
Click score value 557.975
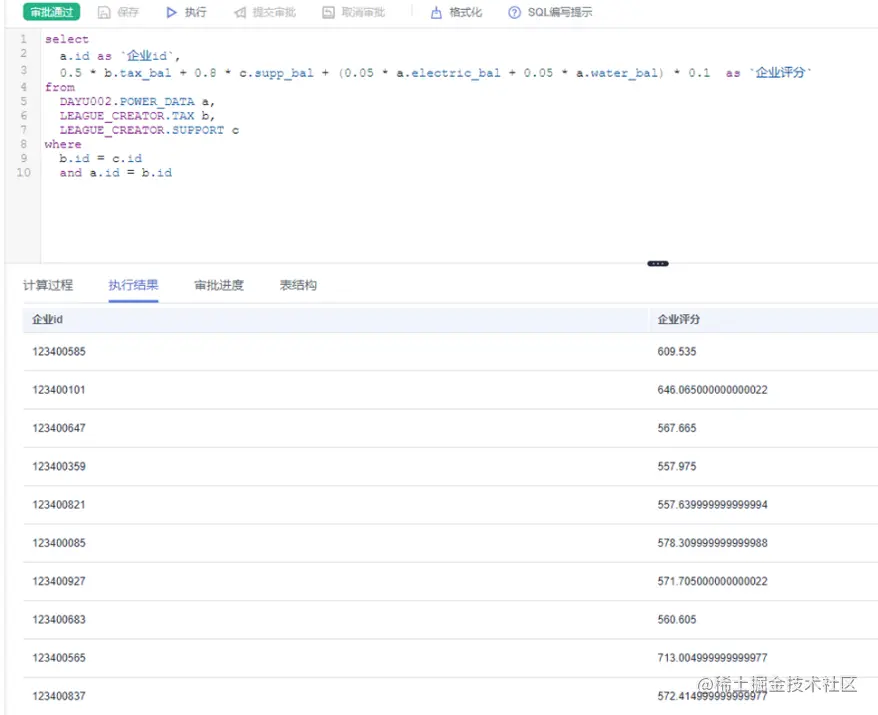click(677, 466)
